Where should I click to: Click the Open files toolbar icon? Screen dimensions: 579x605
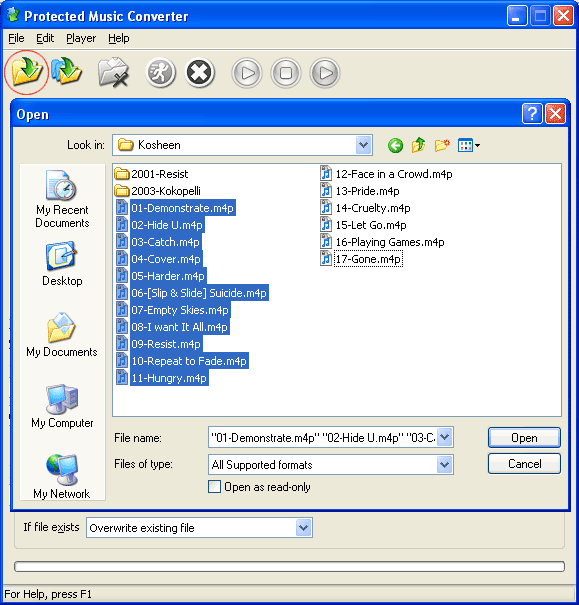pyautogui.click(x=27, y=71)
